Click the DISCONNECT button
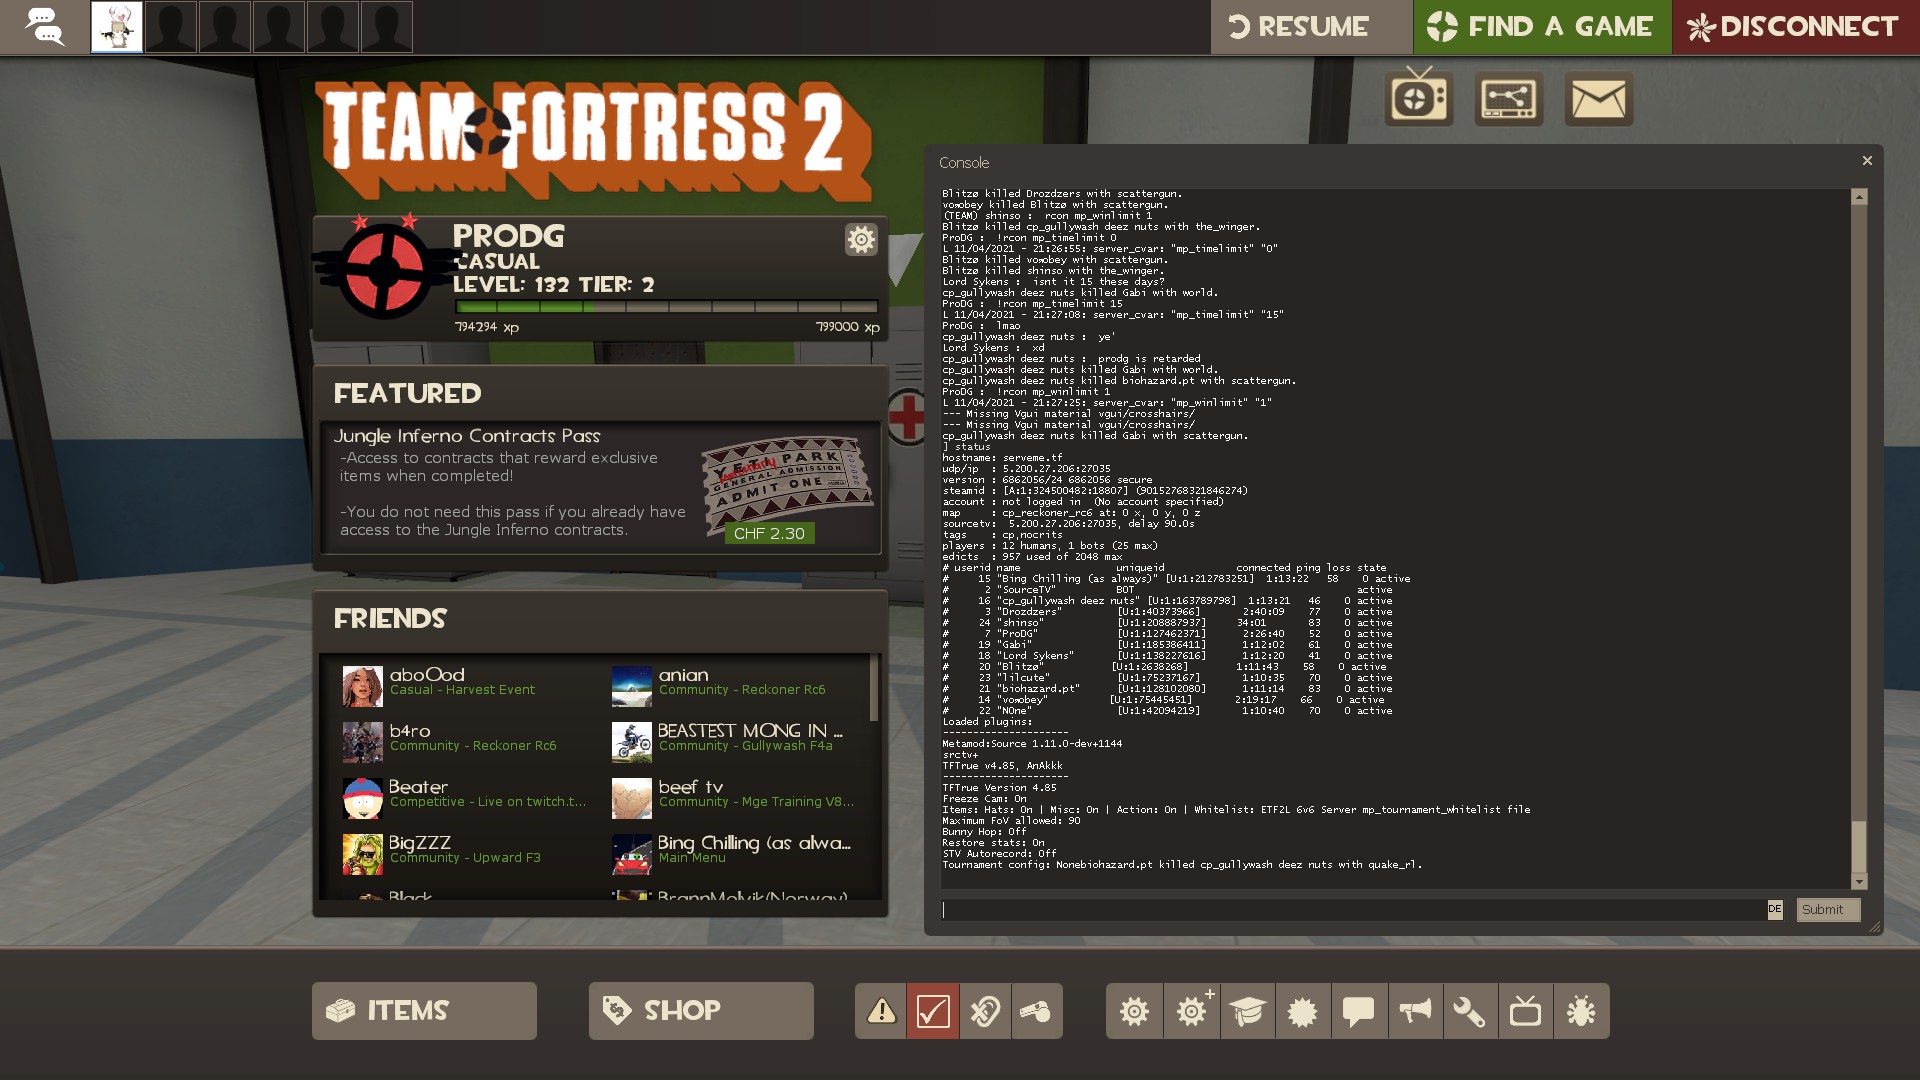 point(1796,27)
